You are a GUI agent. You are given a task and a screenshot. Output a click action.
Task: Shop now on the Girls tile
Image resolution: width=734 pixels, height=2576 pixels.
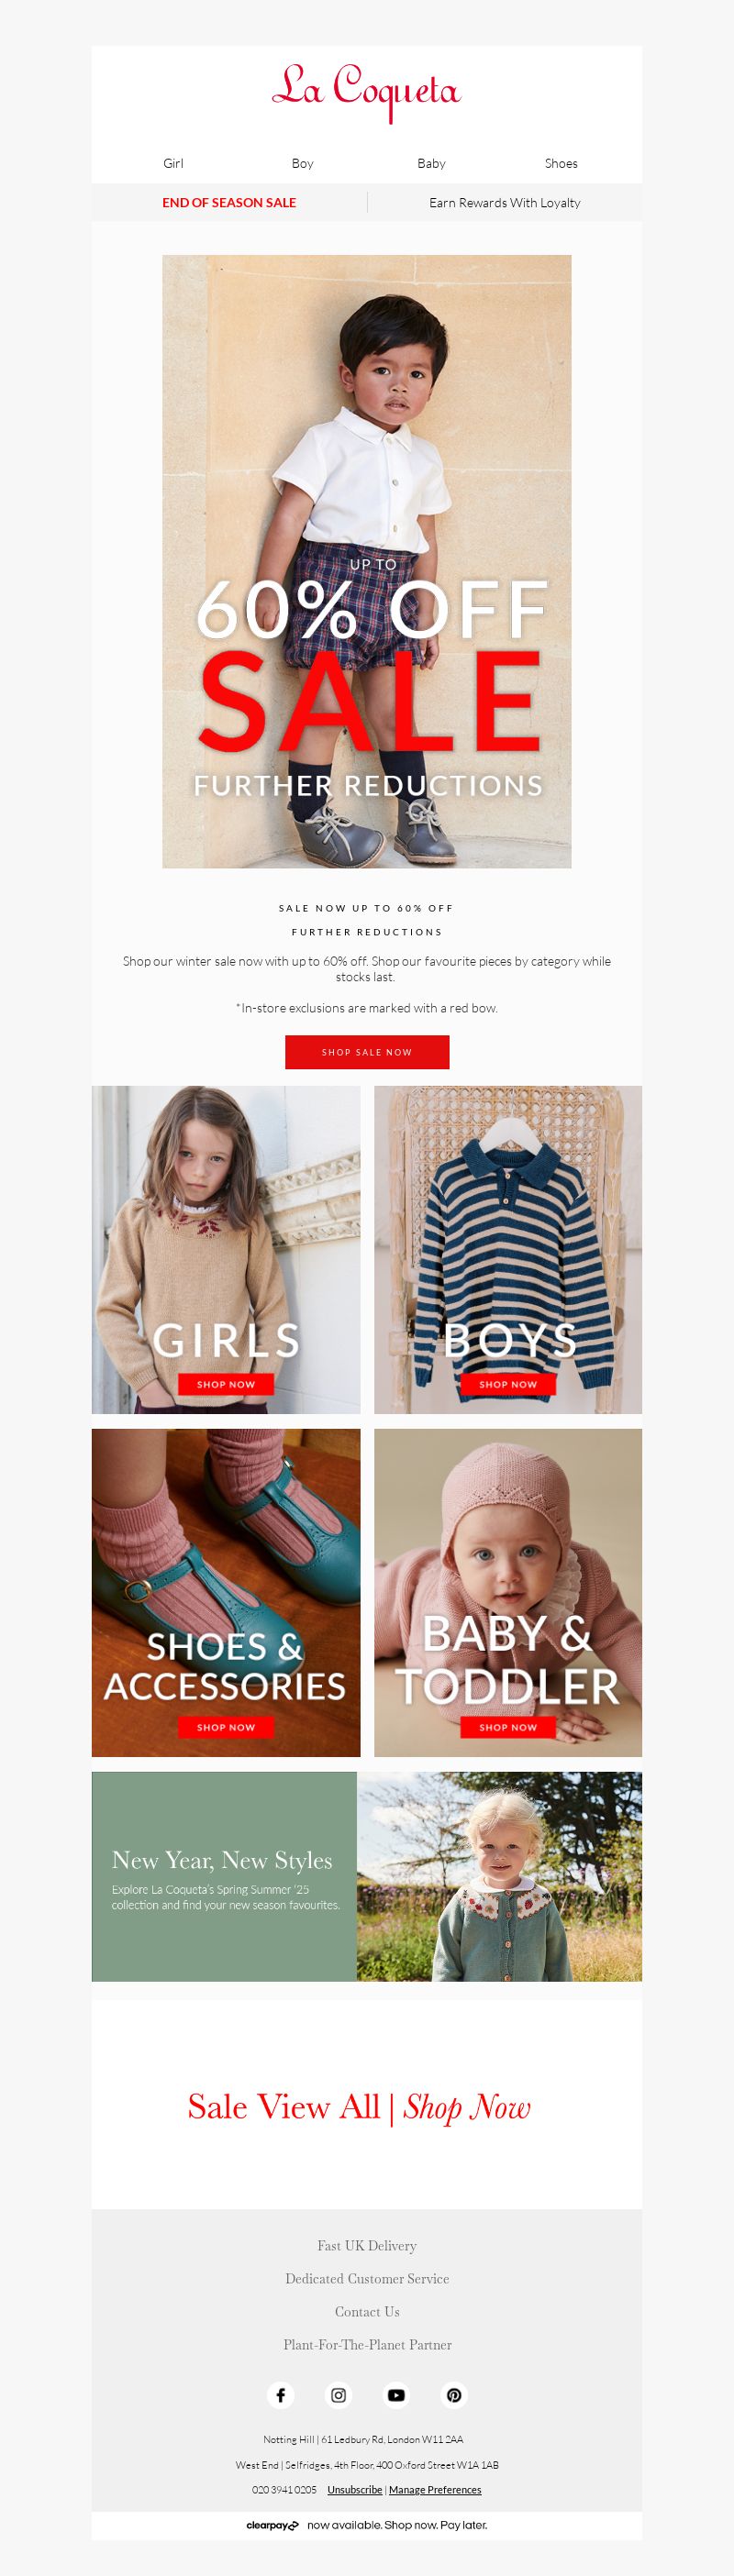[226, 1384]
